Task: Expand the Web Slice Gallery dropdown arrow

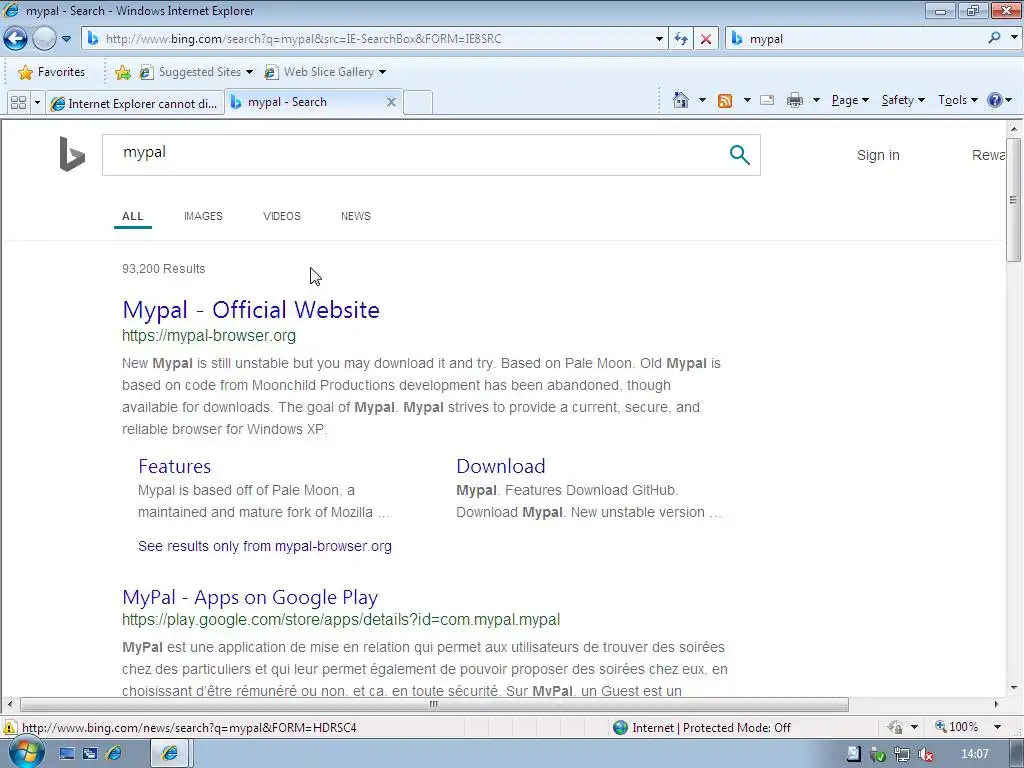Action: (x=383, y=72)
